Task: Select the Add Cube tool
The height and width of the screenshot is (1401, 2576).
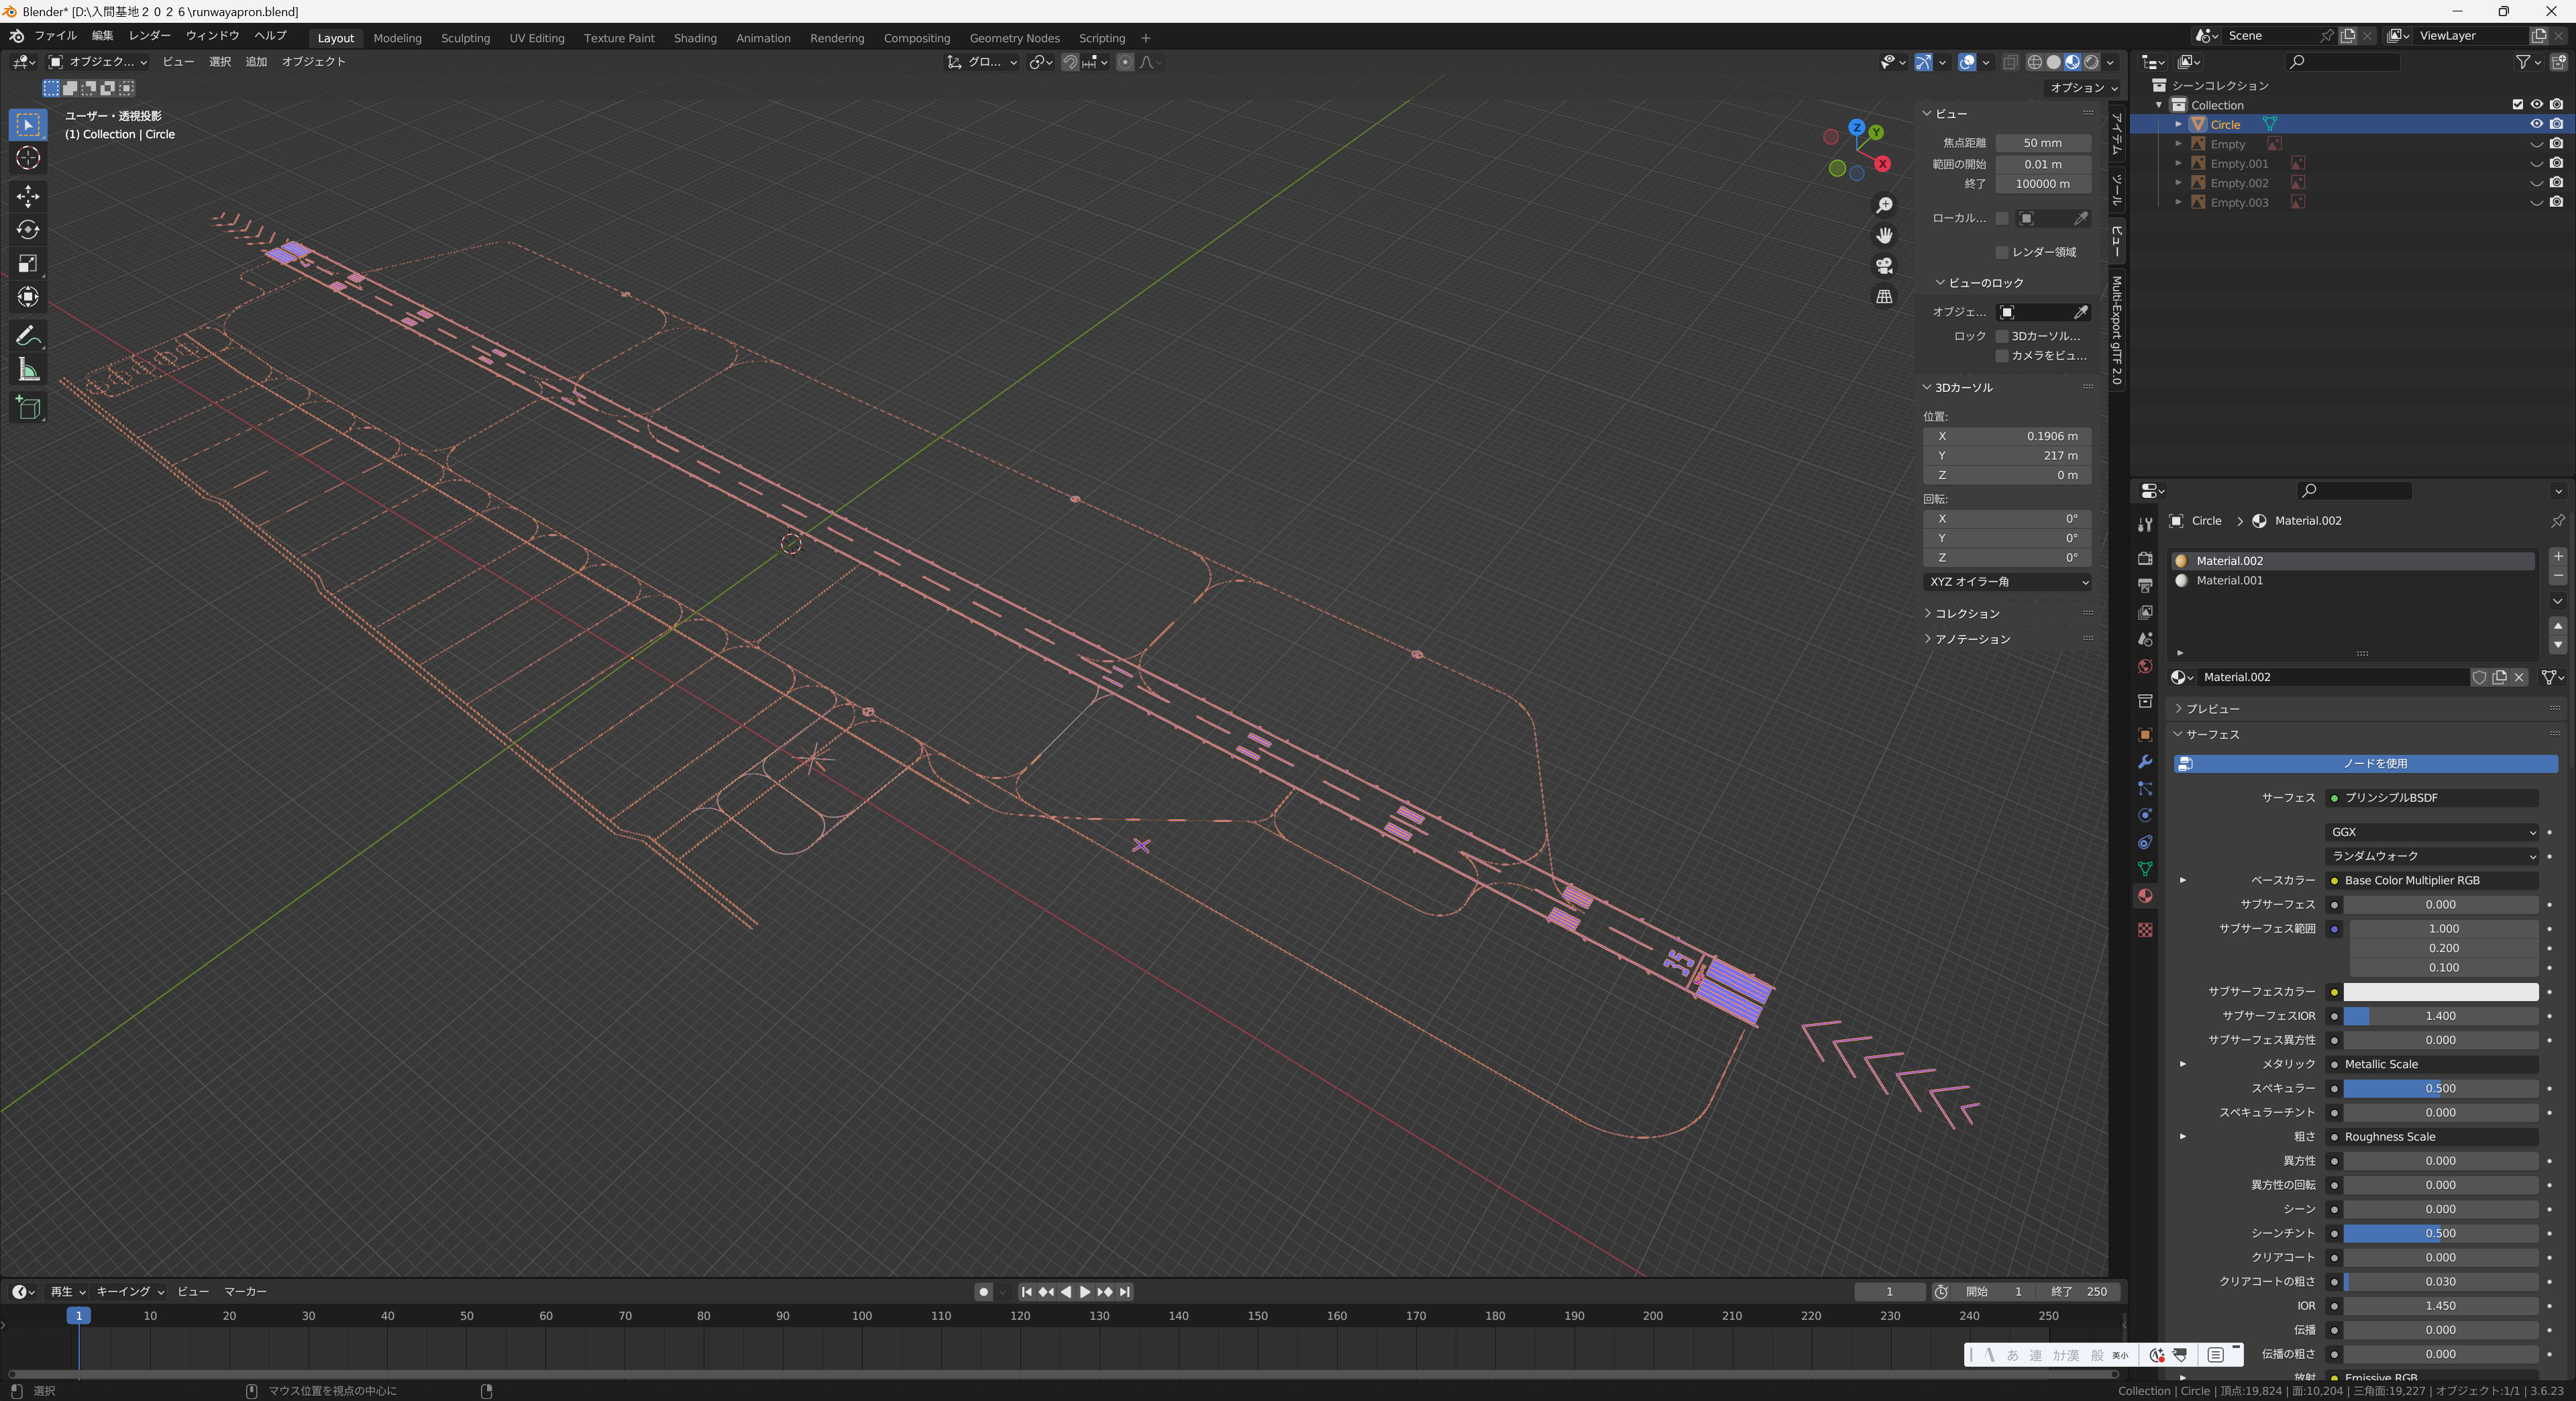Action: 28,407
